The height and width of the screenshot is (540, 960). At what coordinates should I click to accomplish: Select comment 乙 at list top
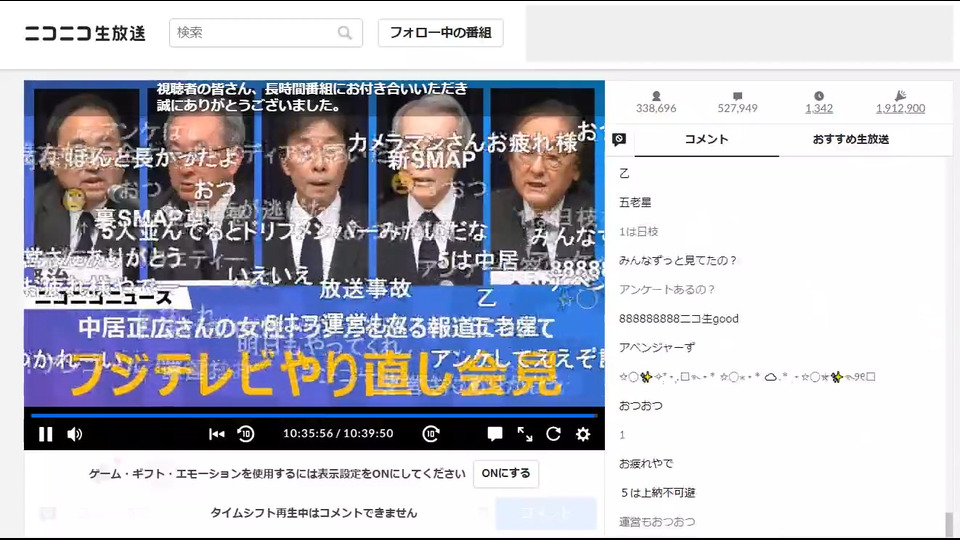coord(624,173)
